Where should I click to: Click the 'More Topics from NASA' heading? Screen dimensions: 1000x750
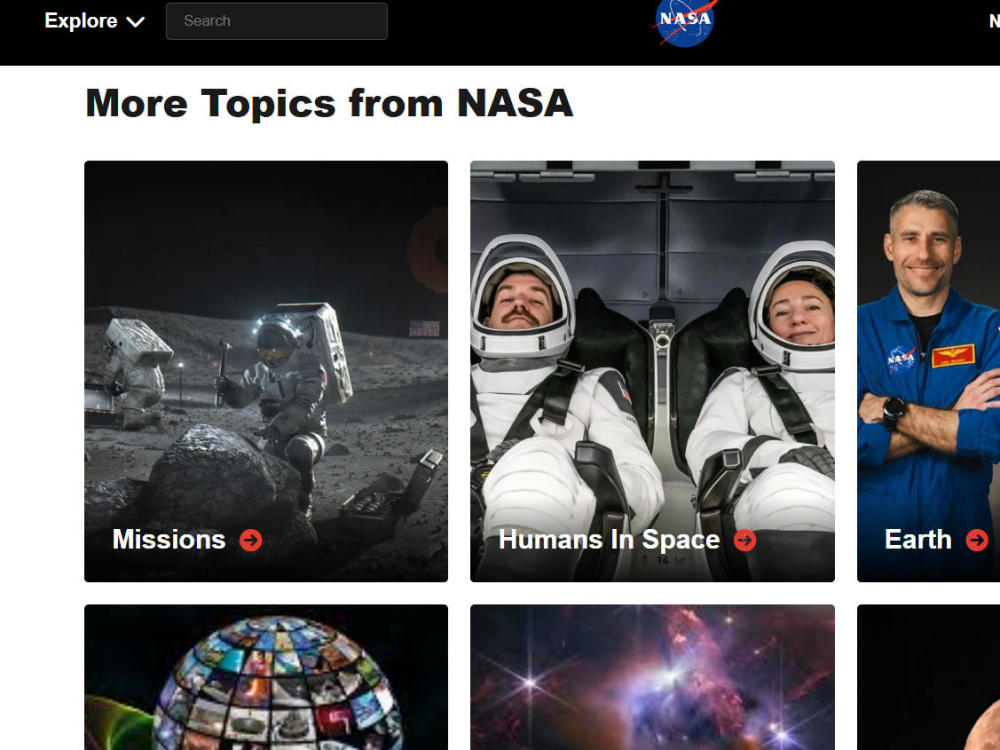[329, 103]
